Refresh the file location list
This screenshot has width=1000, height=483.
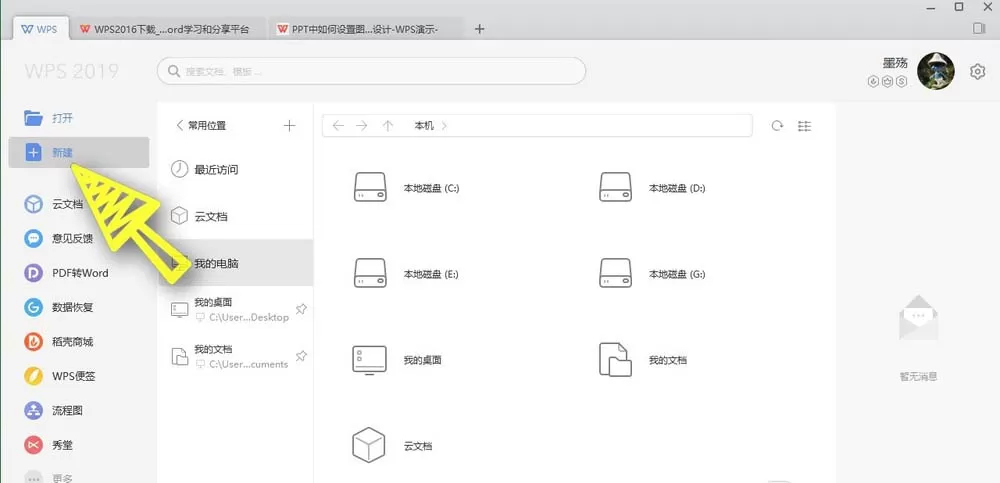(777, 126)
